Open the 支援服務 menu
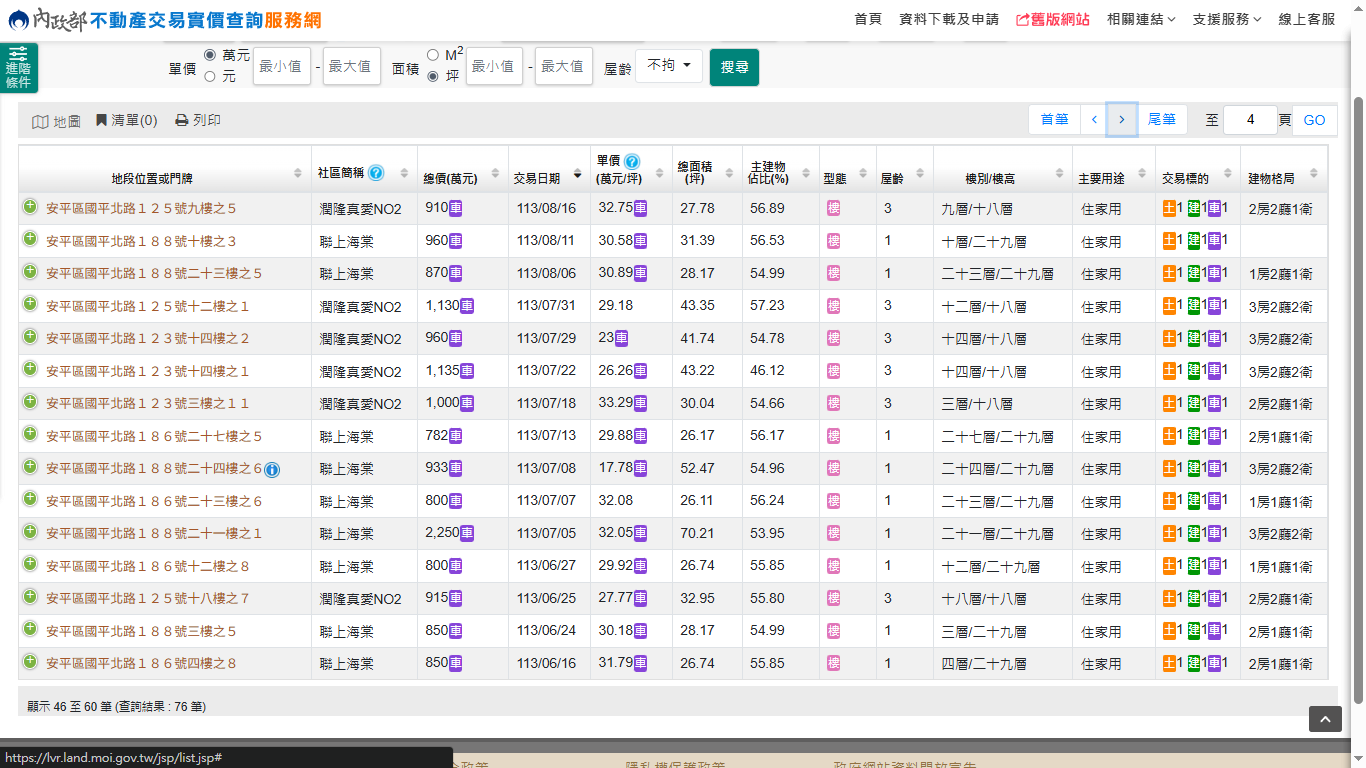This screenshot has height=768, width=1366. 1226,19
